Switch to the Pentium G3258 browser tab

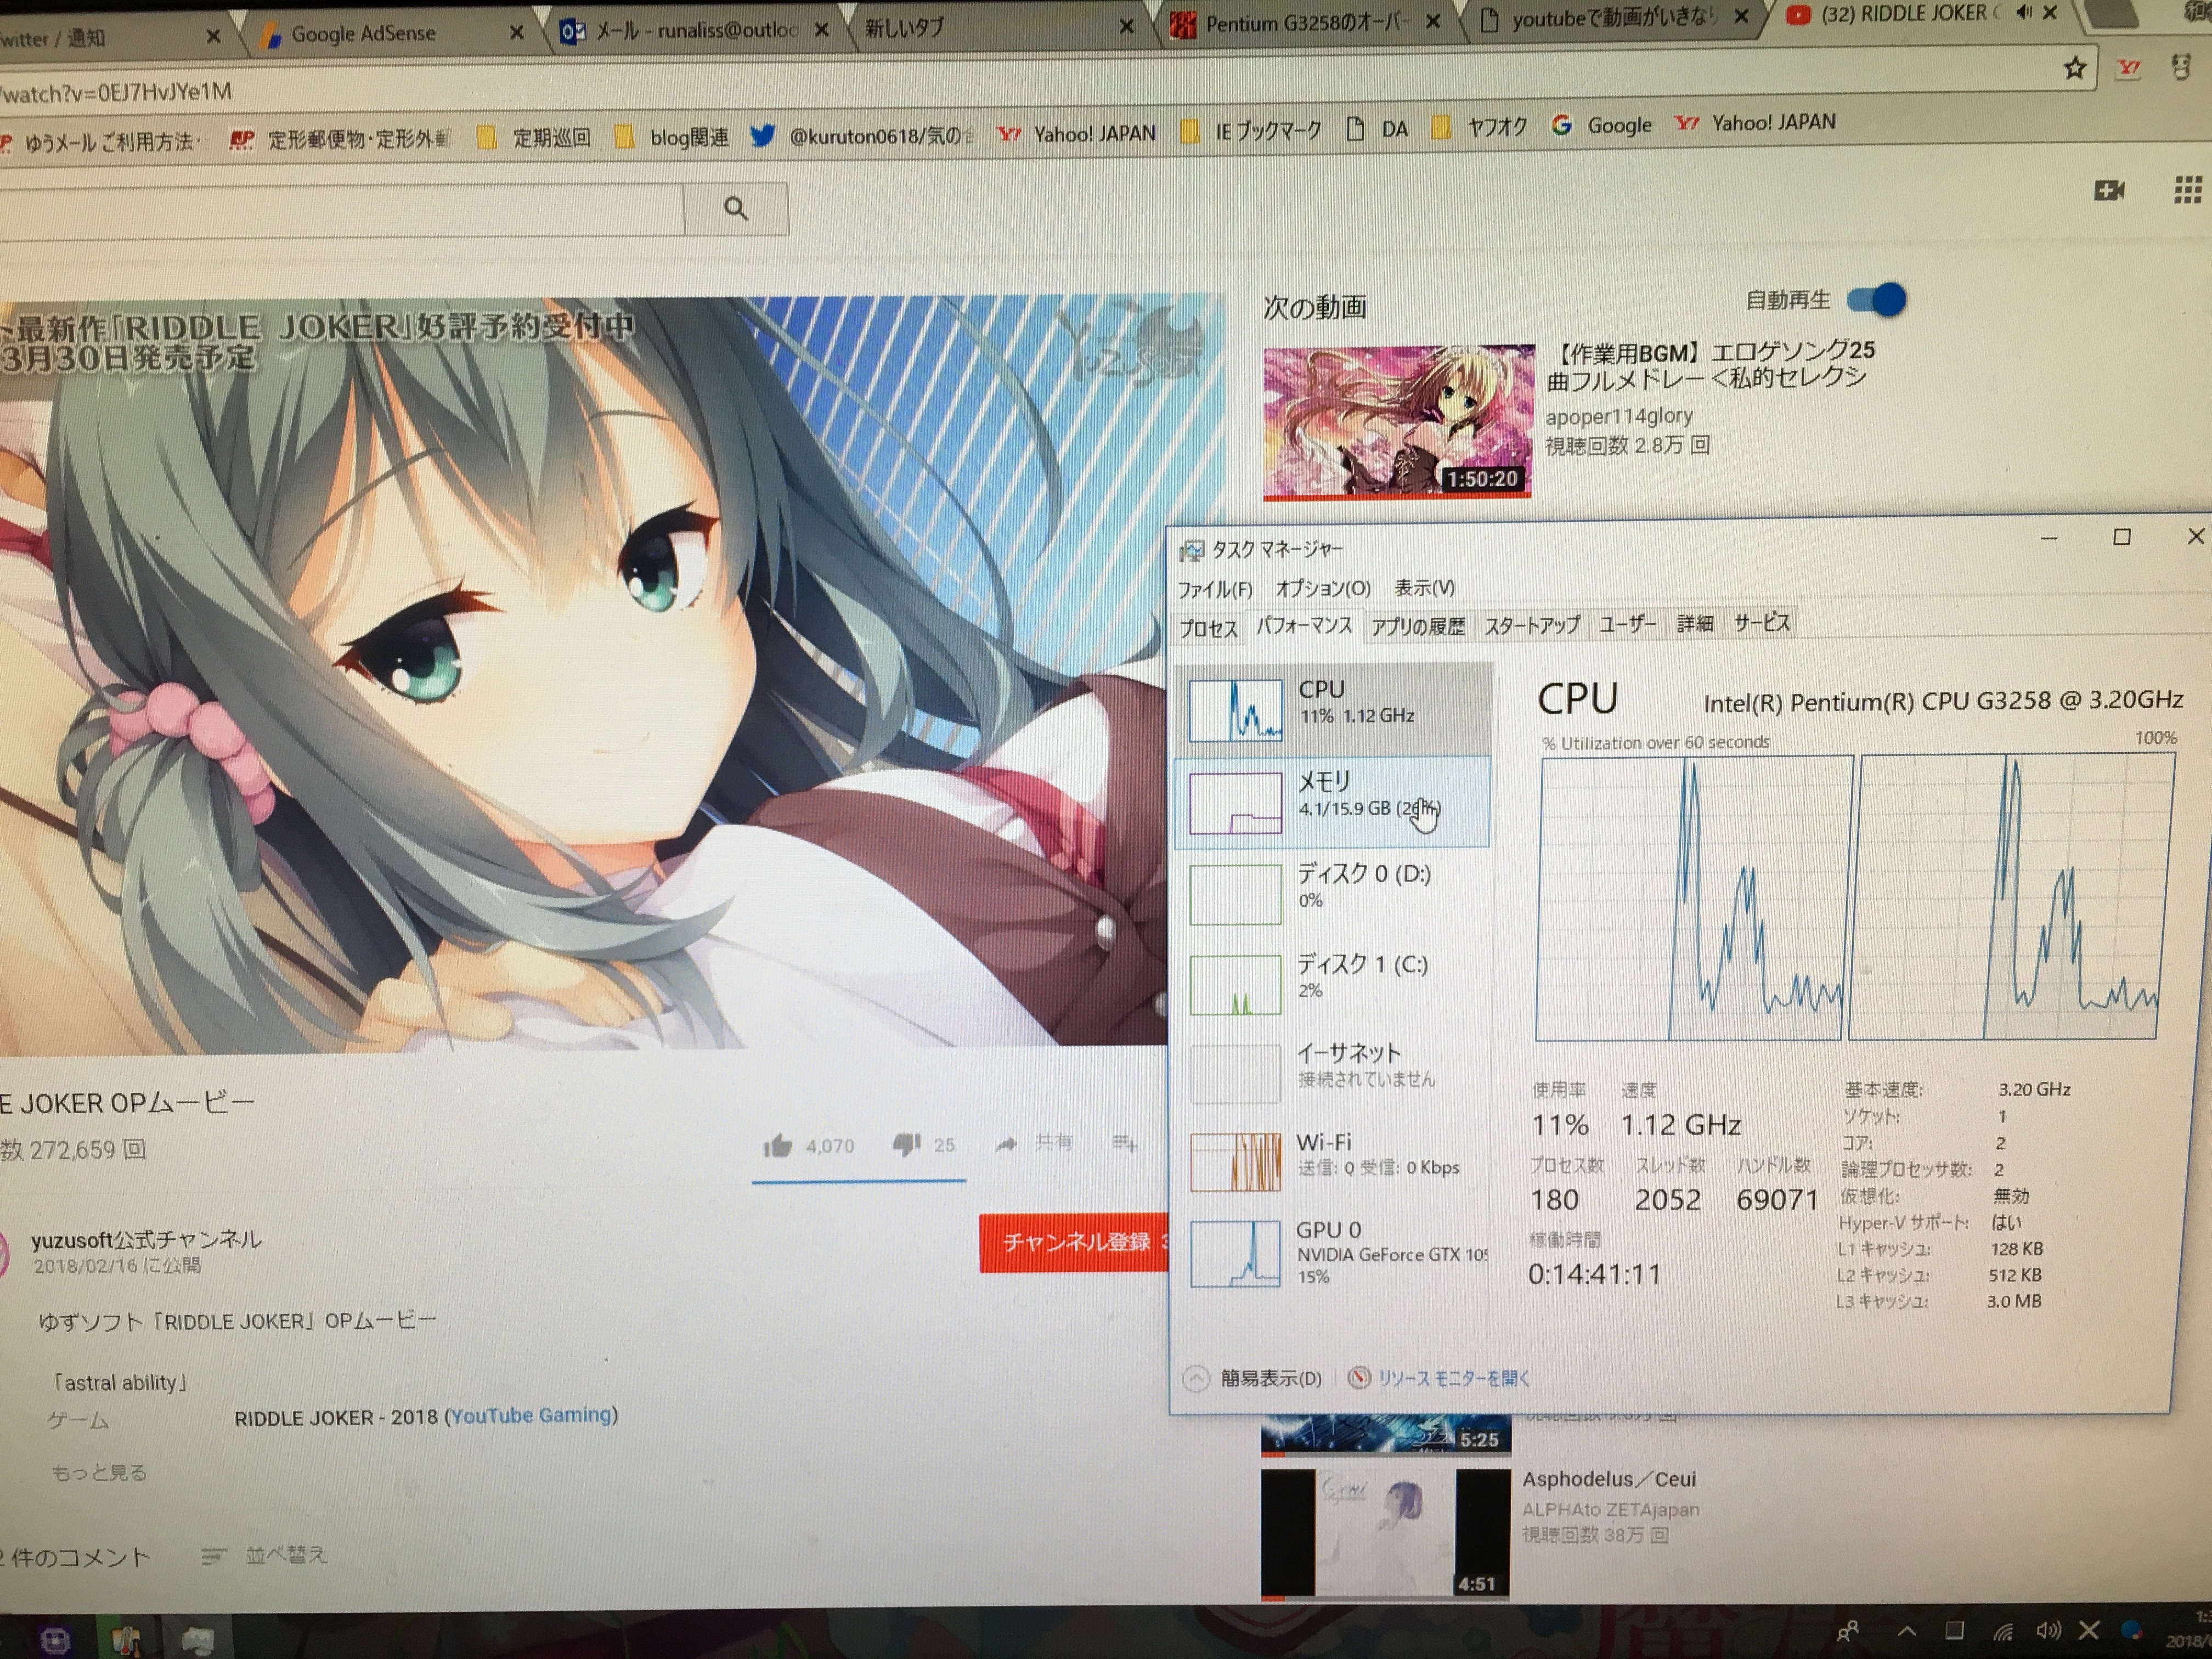tap(1305, 23)
